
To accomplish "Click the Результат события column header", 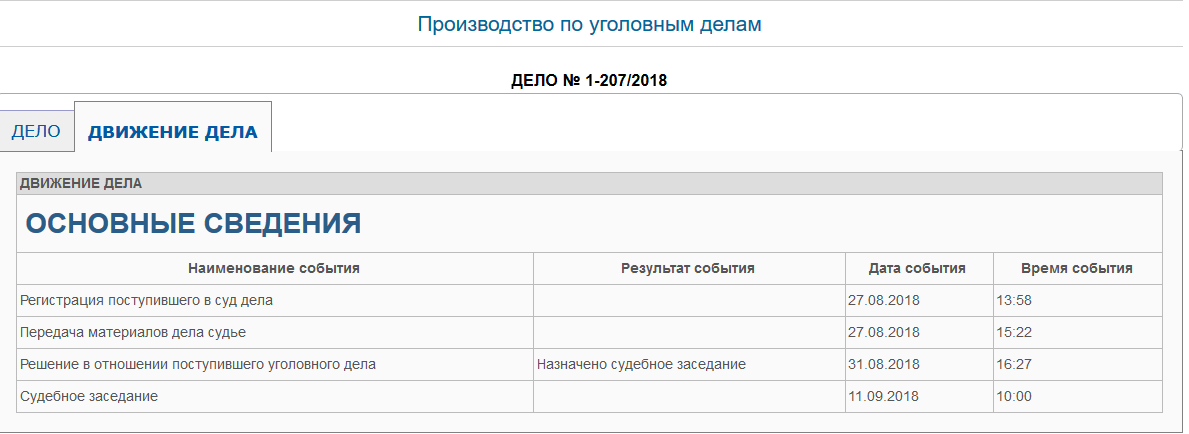I will point(688,268).
